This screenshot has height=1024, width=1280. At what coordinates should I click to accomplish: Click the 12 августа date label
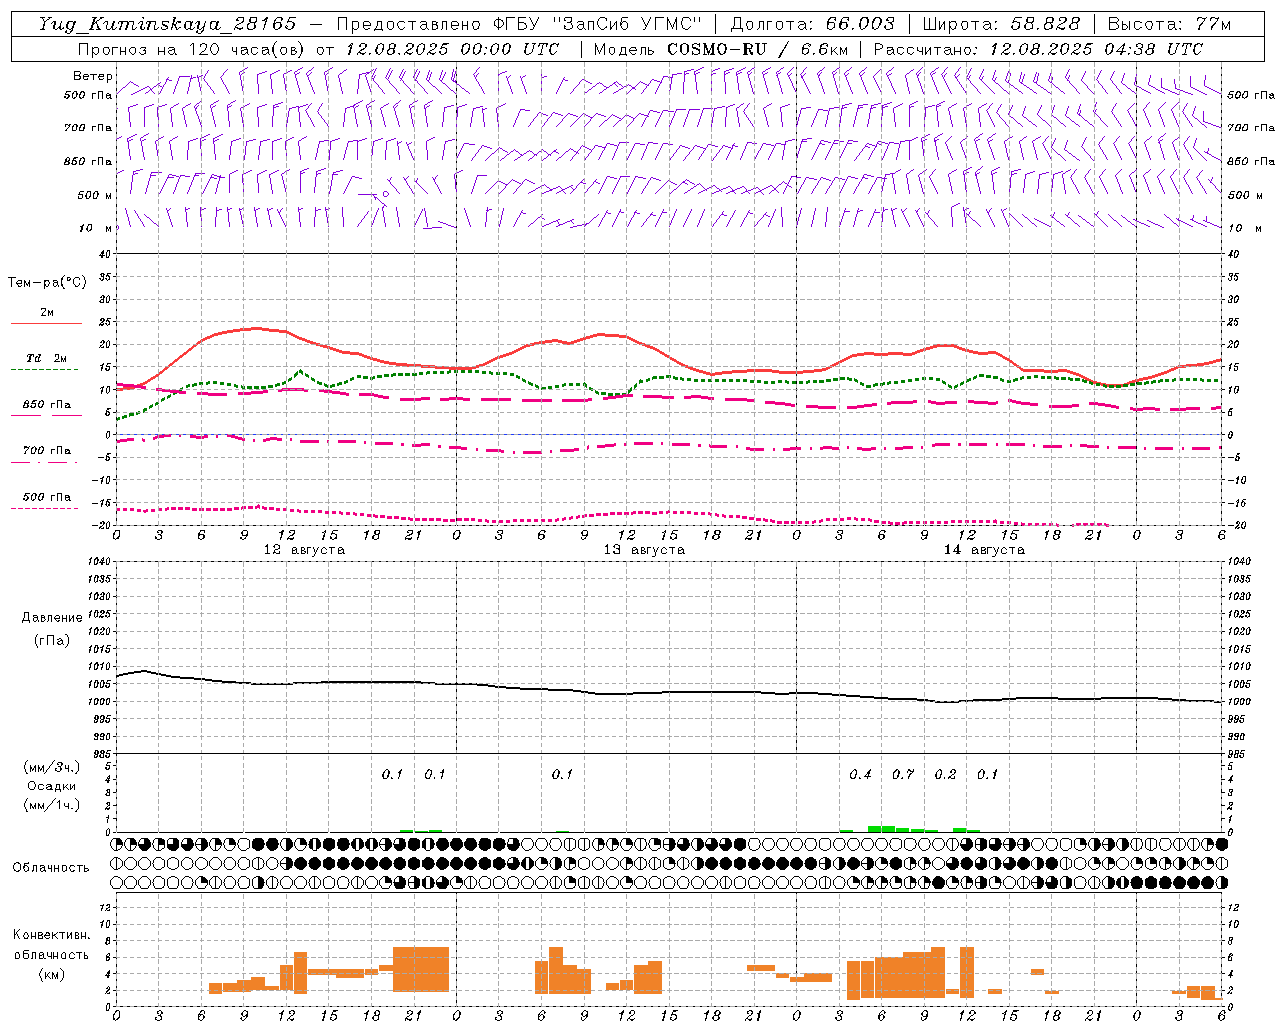coord(304,550)
